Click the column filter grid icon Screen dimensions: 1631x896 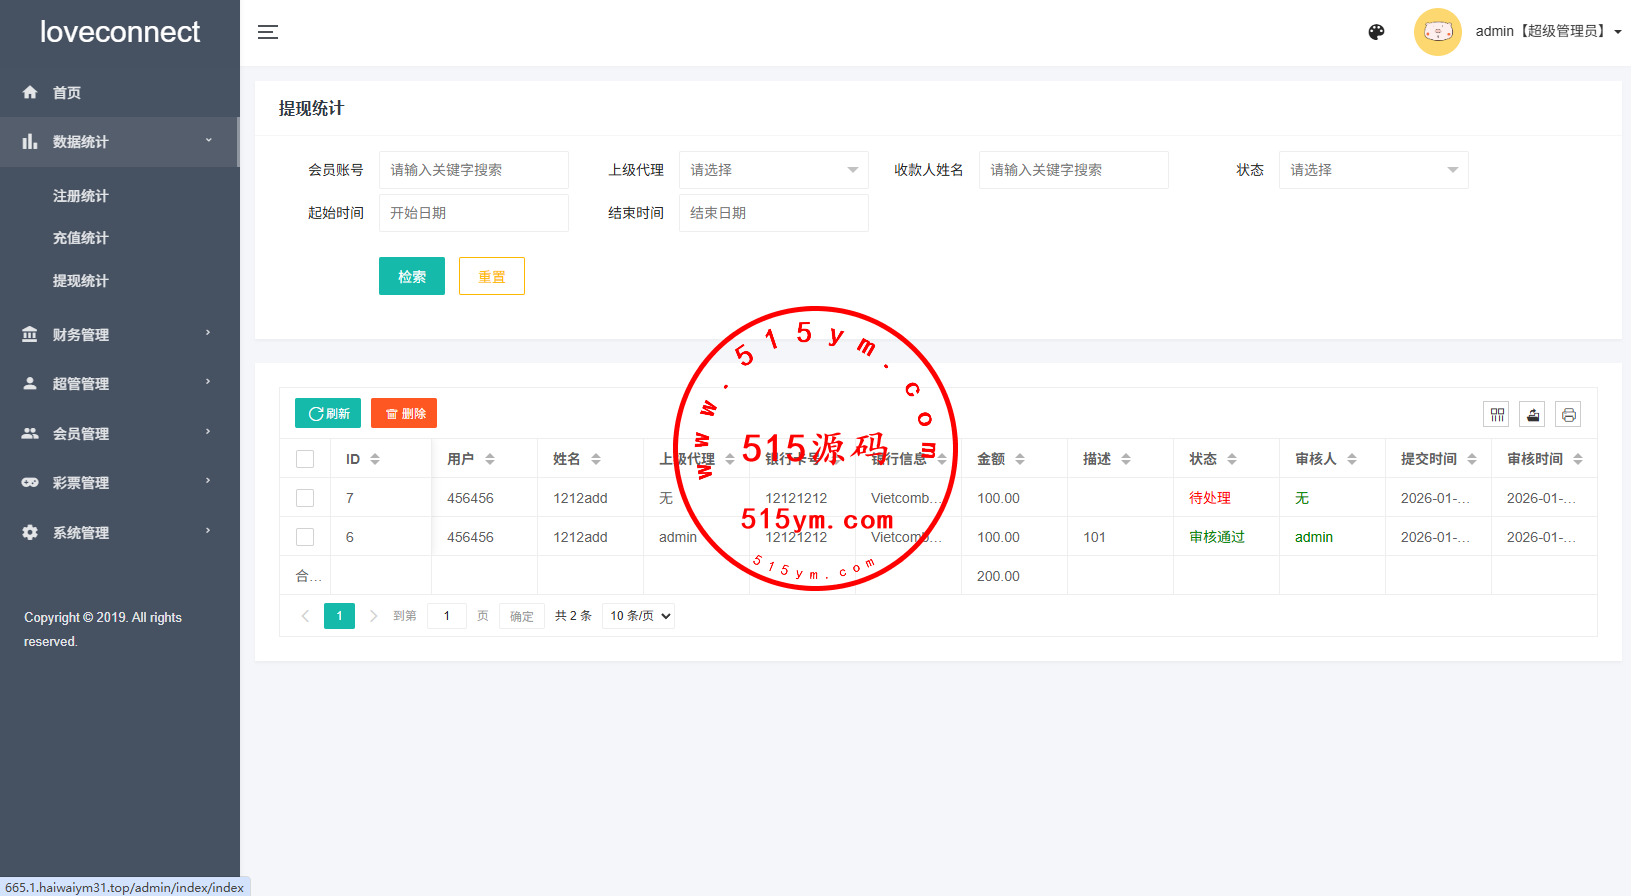click(x=1497, y=414)
